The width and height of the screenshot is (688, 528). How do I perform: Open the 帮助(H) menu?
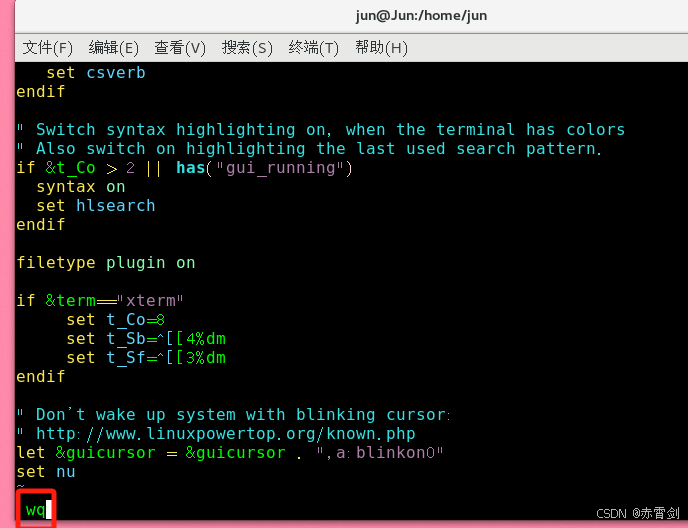[381, 47]
